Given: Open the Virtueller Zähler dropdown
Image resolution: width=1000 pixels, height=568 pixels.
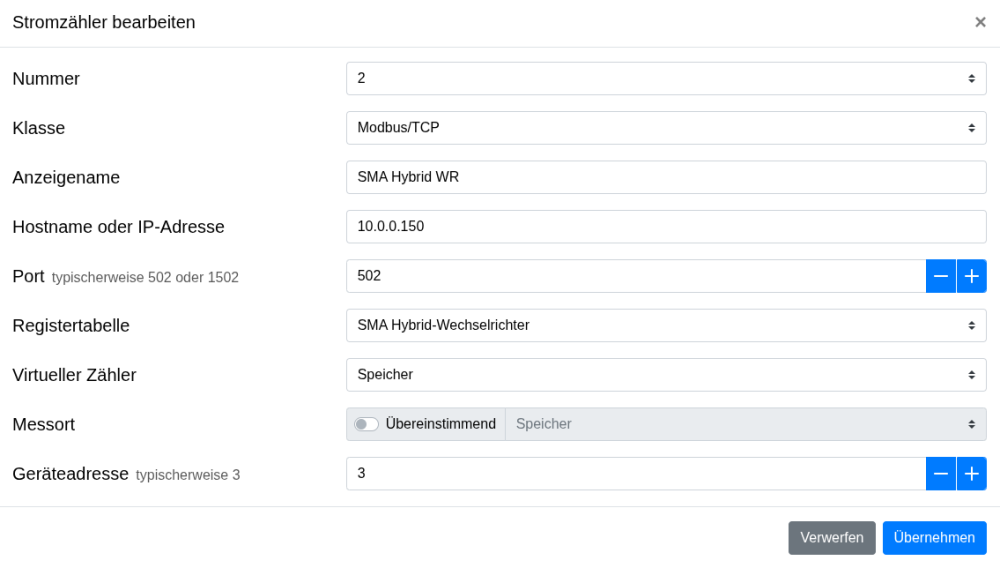Looking at the screenshot, I should click(x=666, y=375).
